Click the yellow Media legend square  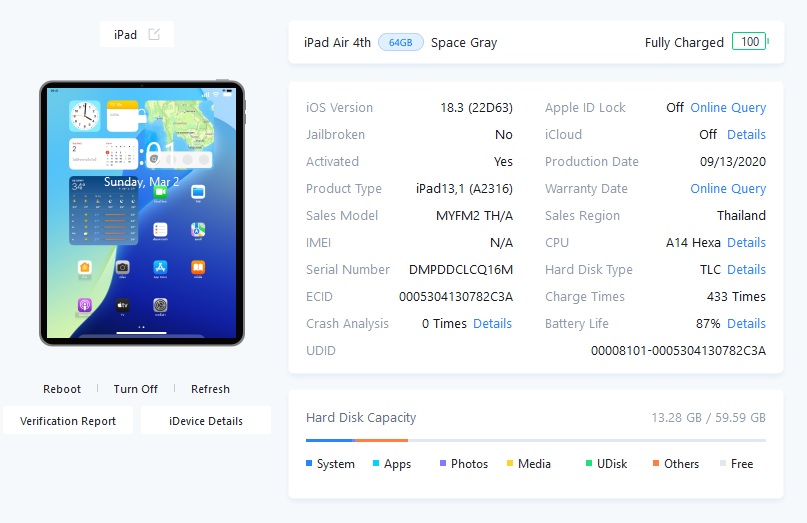click(x=510, y=463)
